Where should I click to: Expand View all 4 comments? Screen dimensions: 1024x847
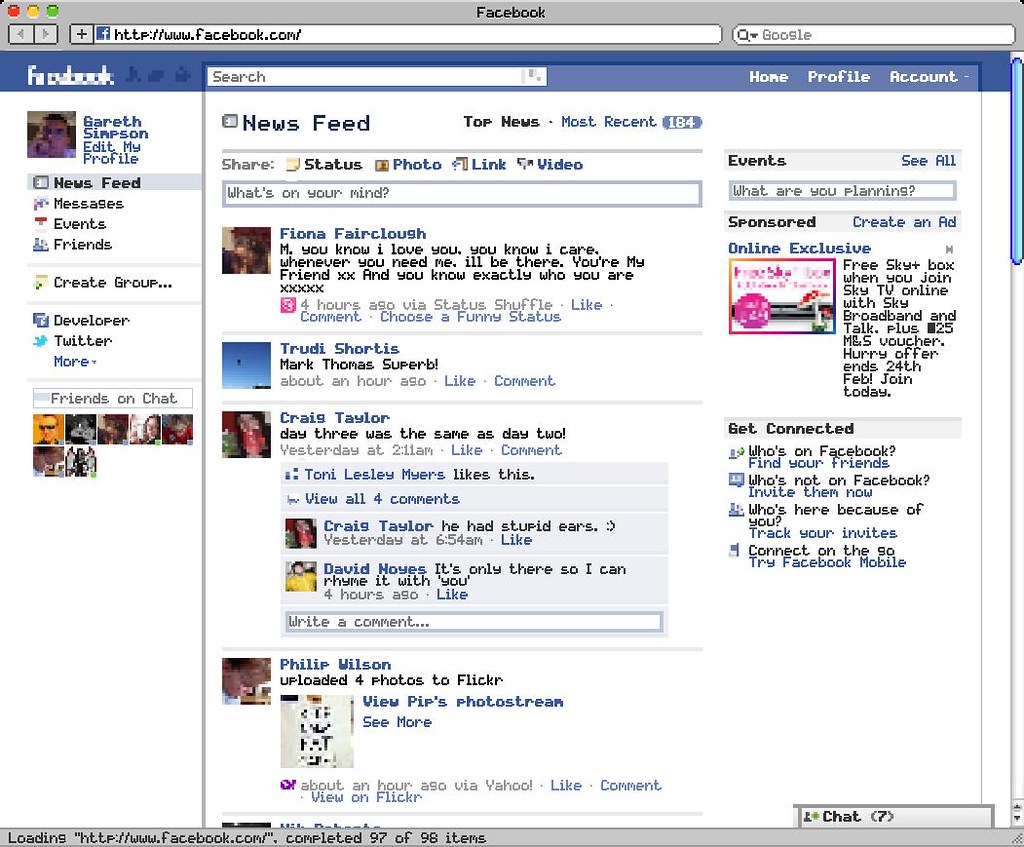[x=382, y=499]
